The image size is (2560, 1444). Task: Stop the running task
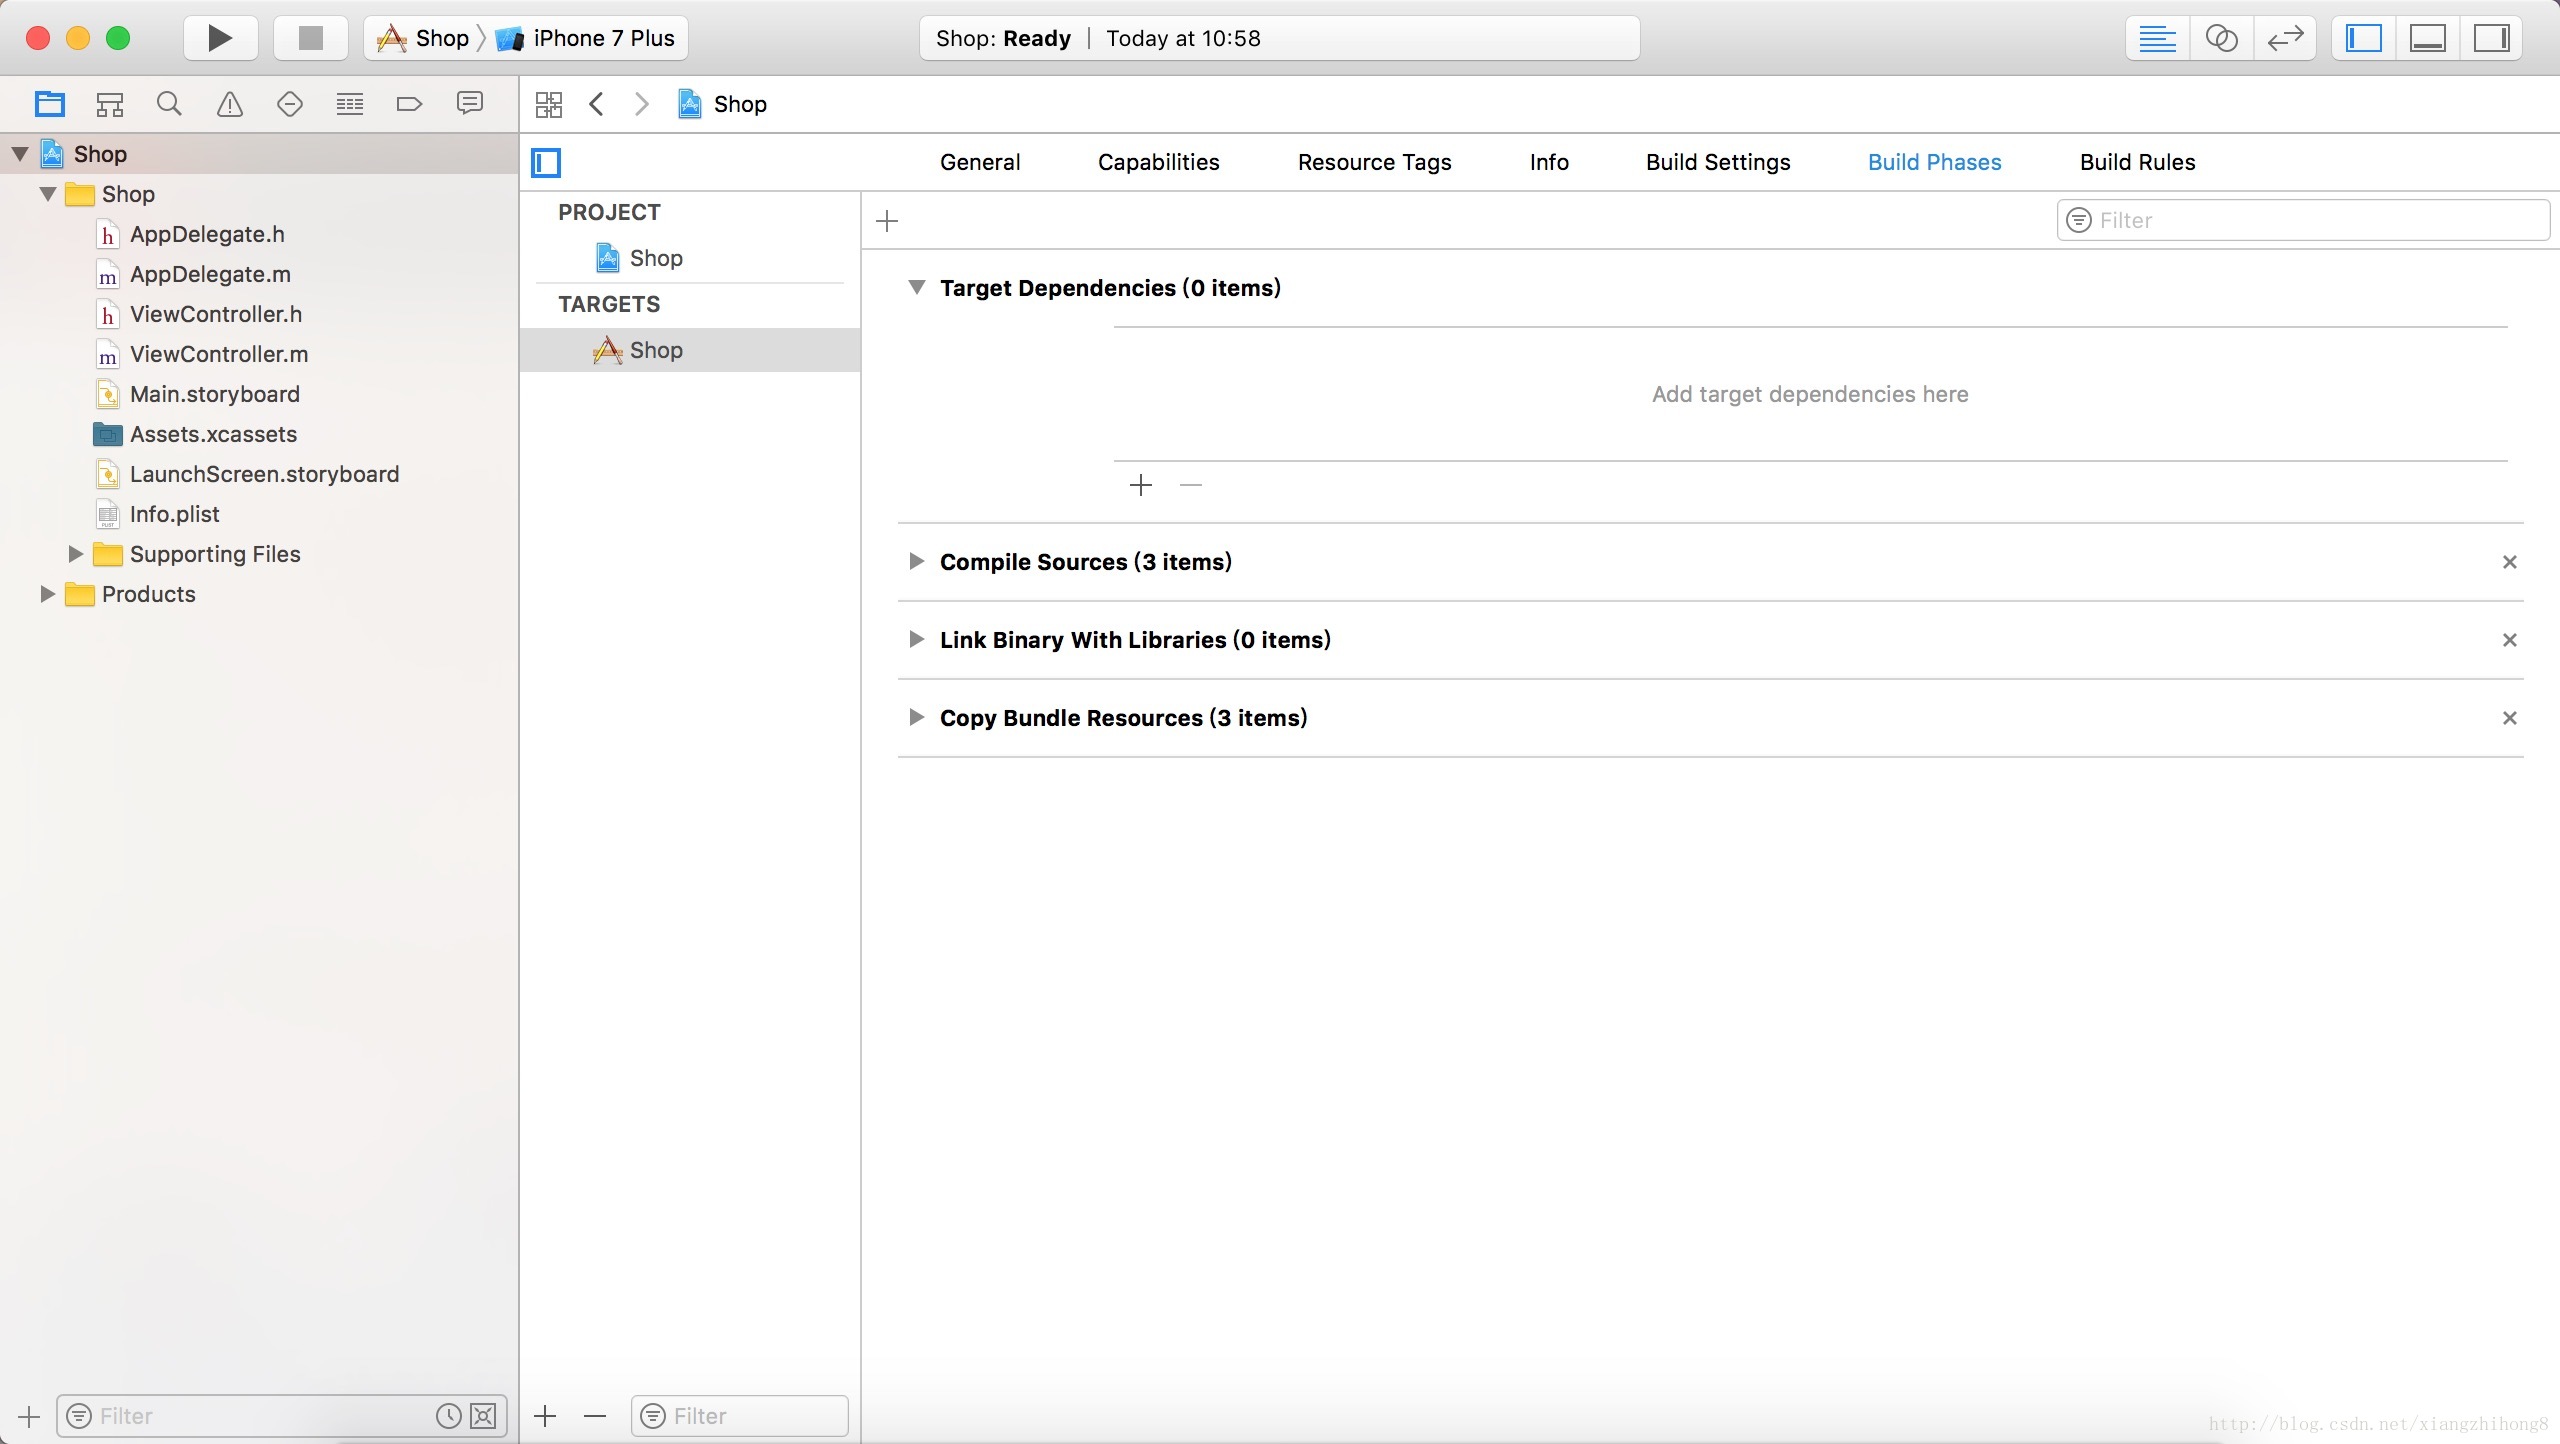point(311,38)
